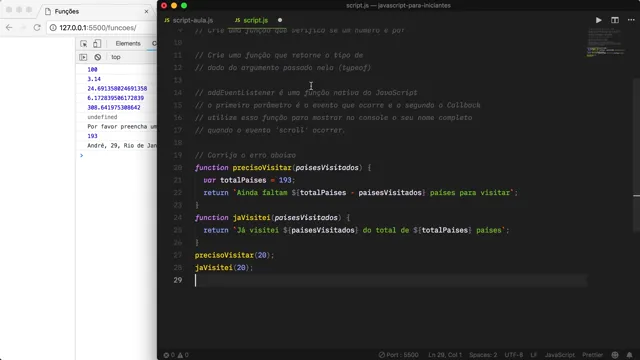Click 'Ln 29, Col 1' in the status bar
Screen dimensions: 640x360
tap(444, 355)
